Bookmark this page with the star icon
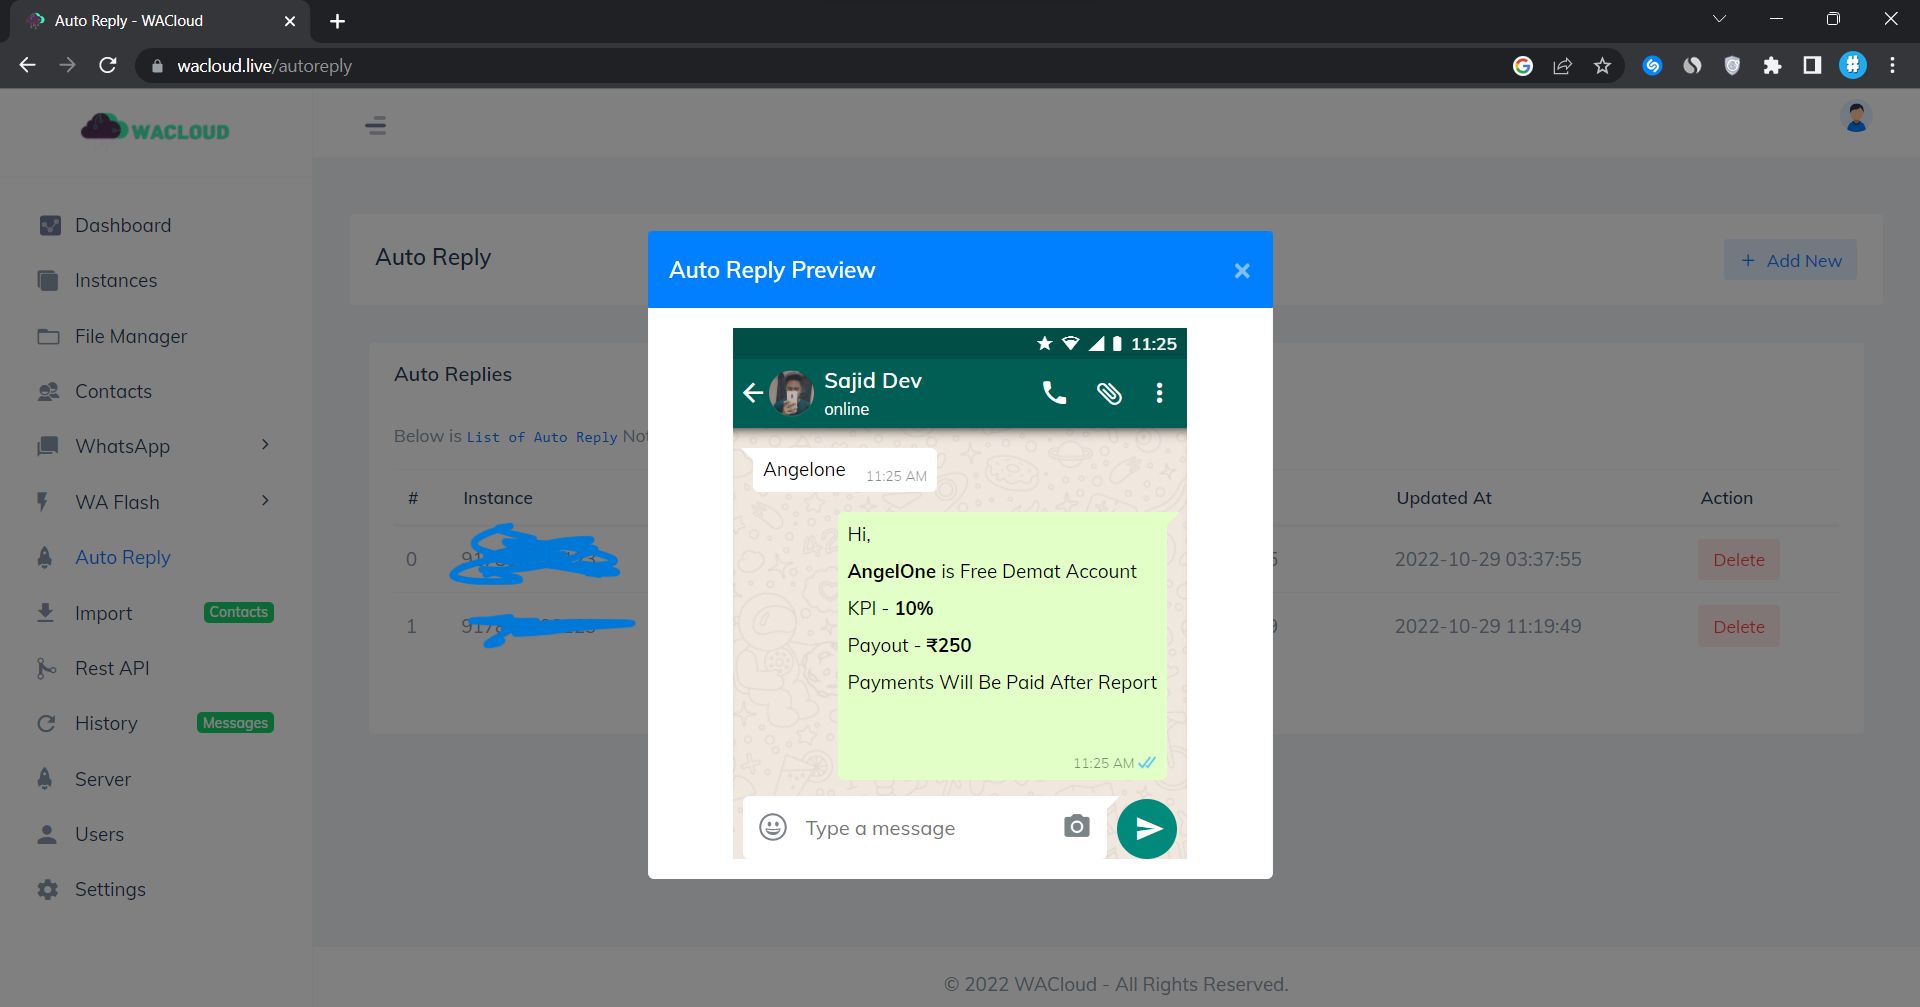Viewport: 1920px width, 1007px height. coord(1602,66)
